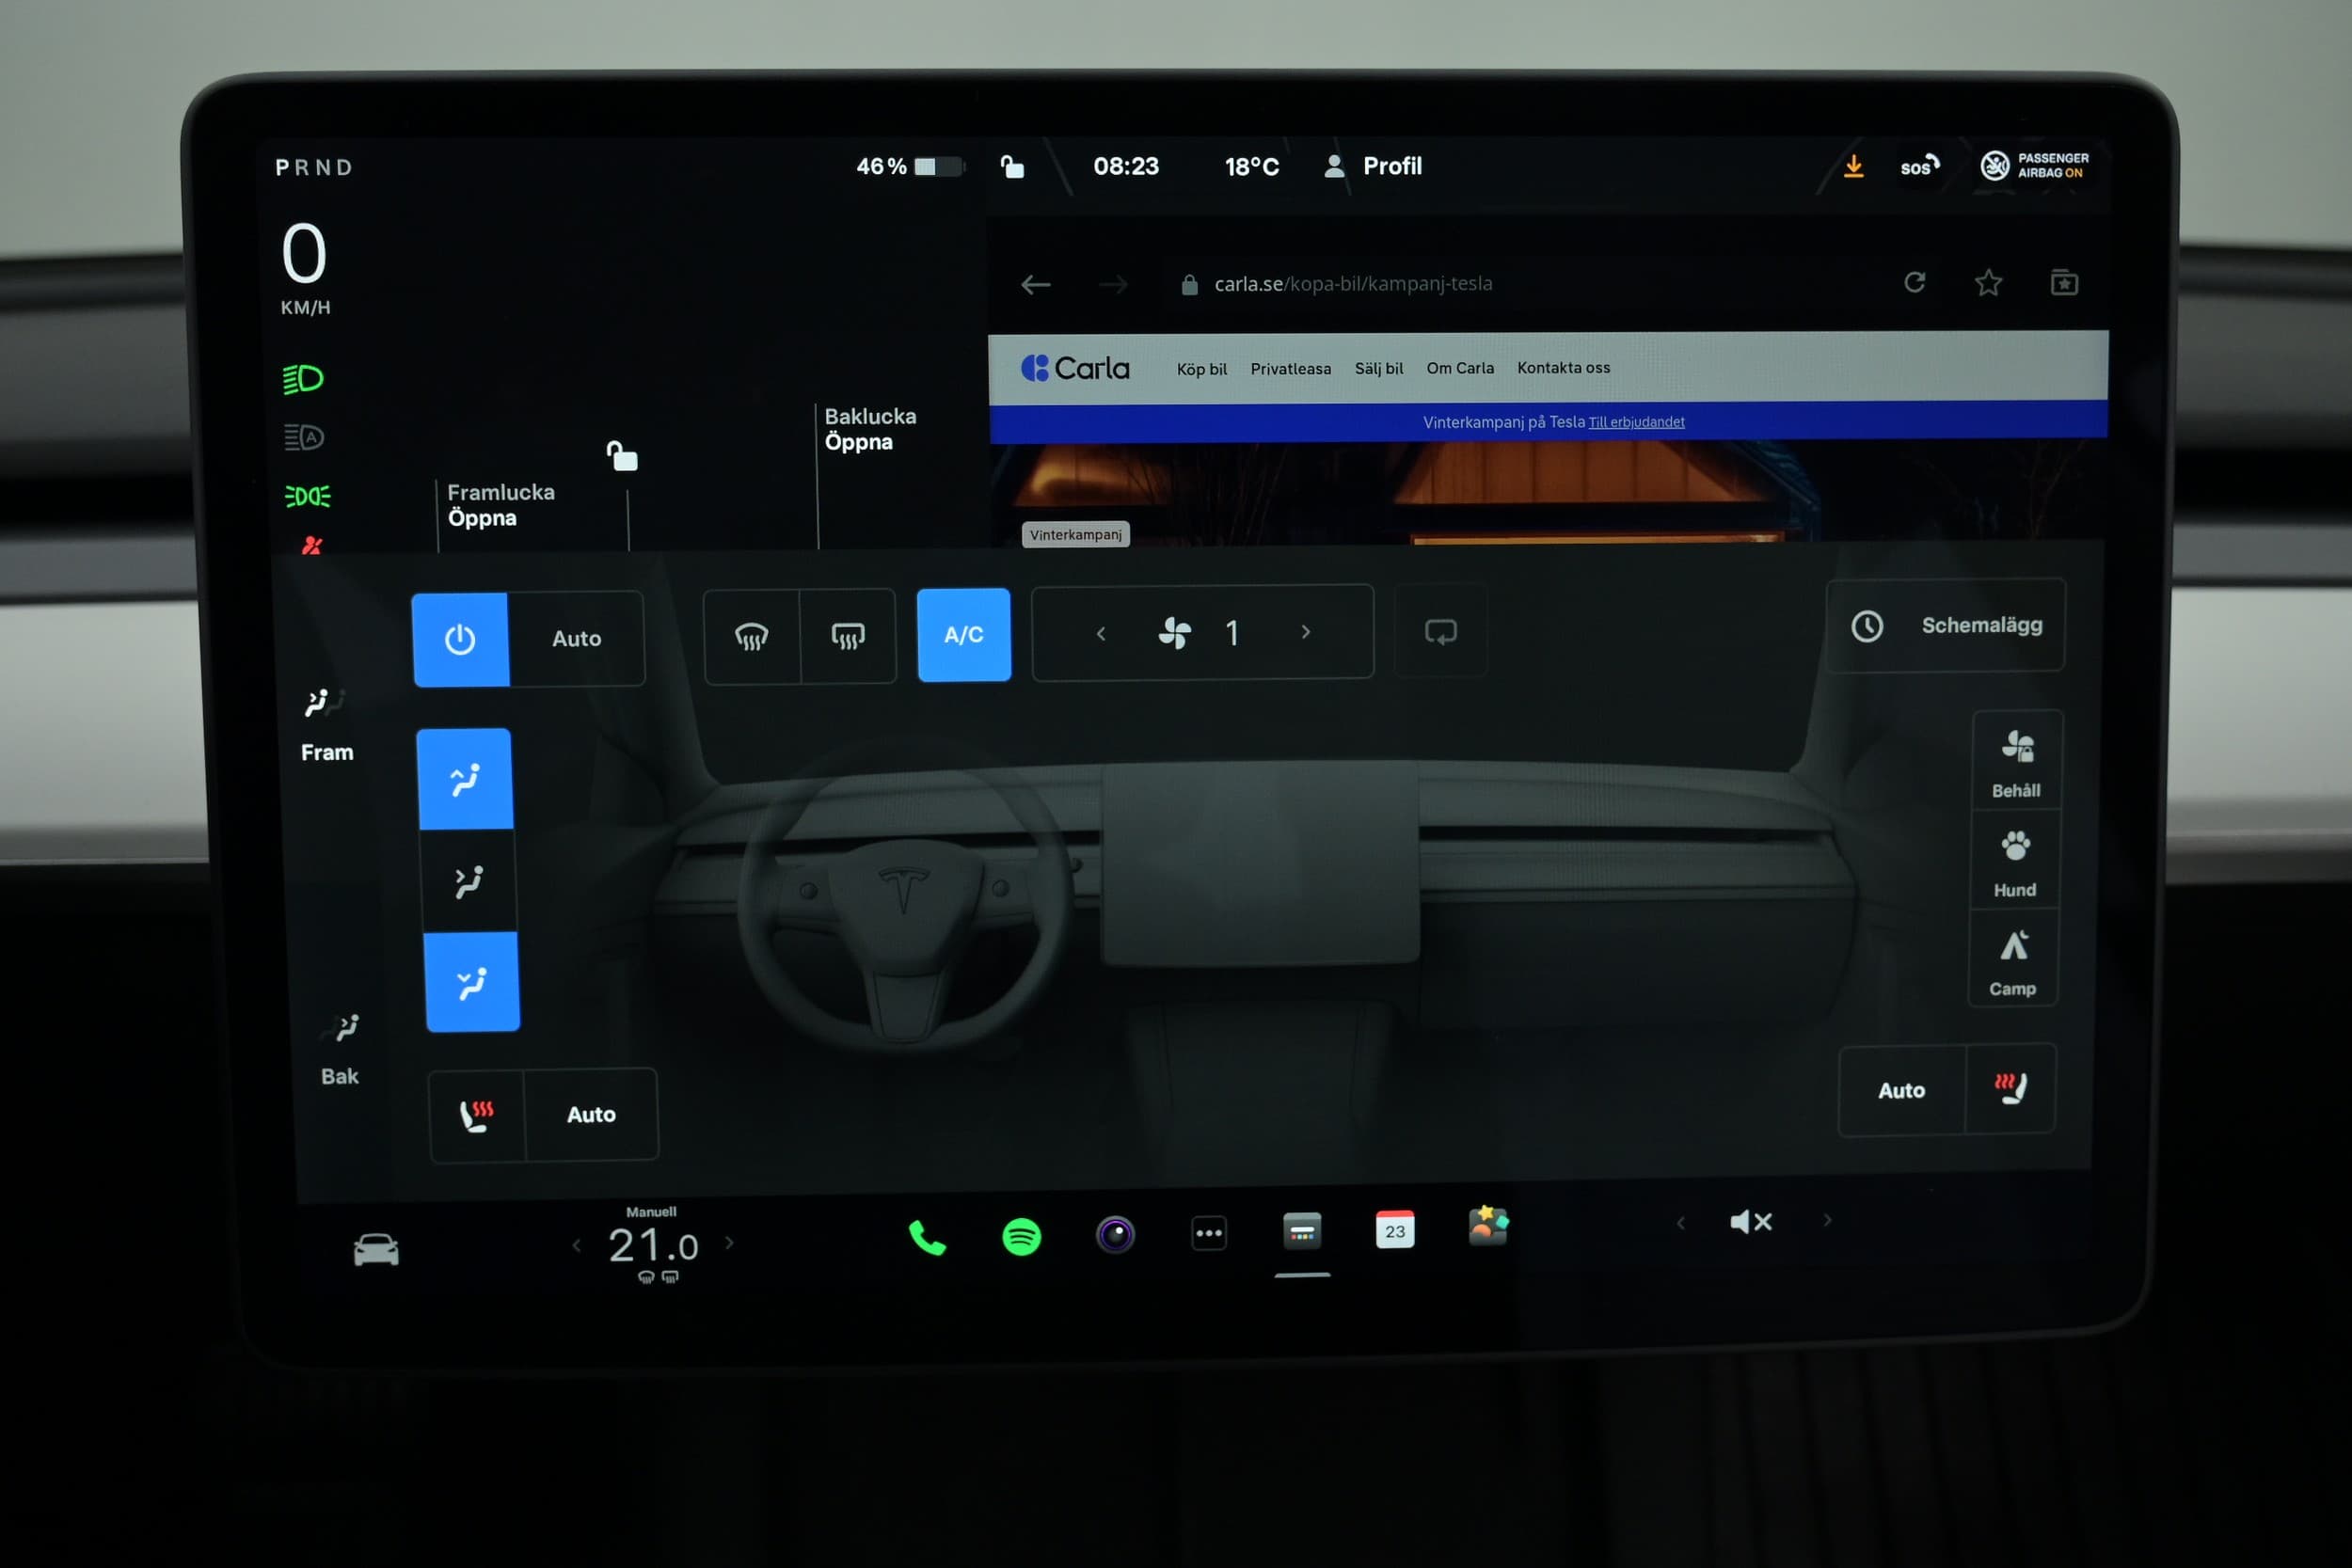Unmute the volume speaker icon
Image resolution: width=2352 pixels, height=1568 pixels.
pos(1750,1221)
